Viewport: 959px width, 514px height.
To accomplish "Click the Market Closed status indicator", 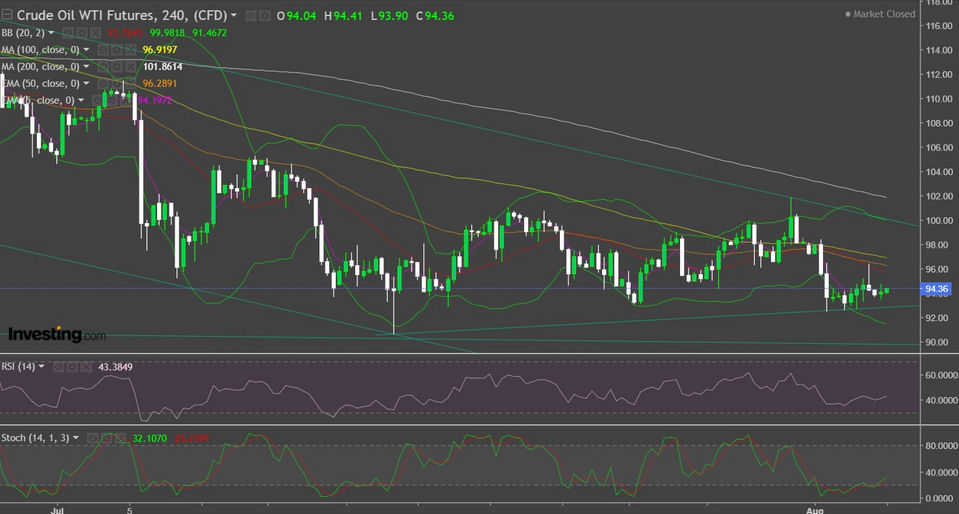I will click(880, 13).
